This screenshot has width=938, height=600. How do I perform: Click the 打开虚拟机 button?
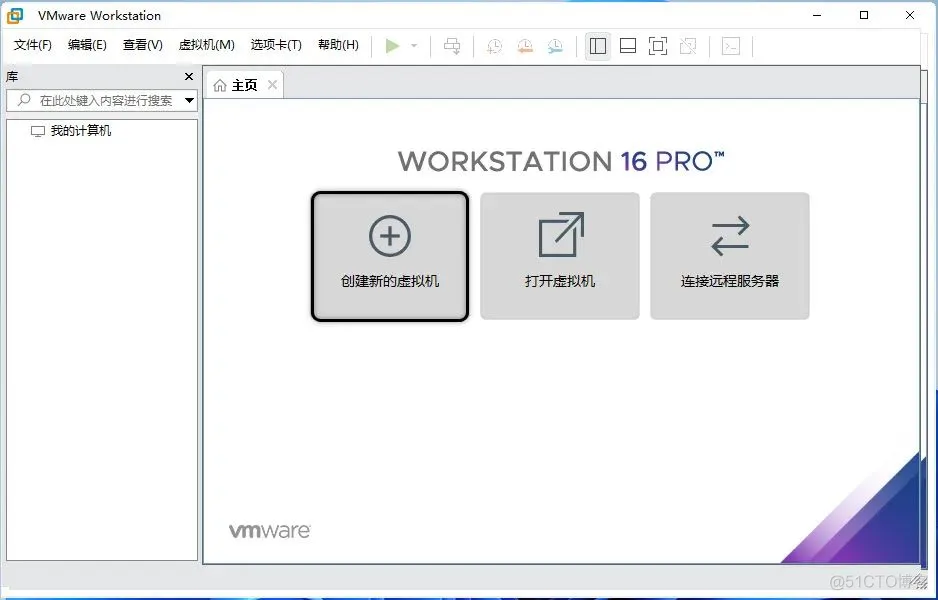click(560, 256)
